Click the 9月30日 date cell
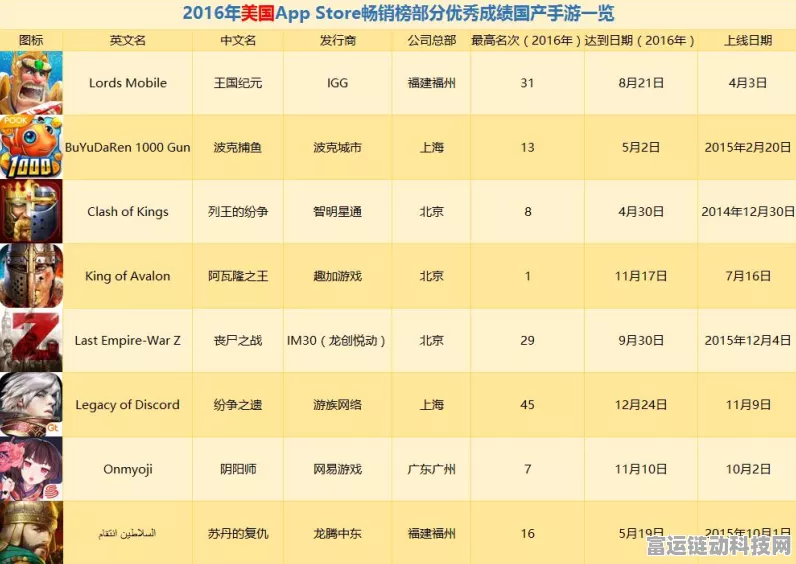The height and width of the screenshot is (564, 796). [641, 340]
